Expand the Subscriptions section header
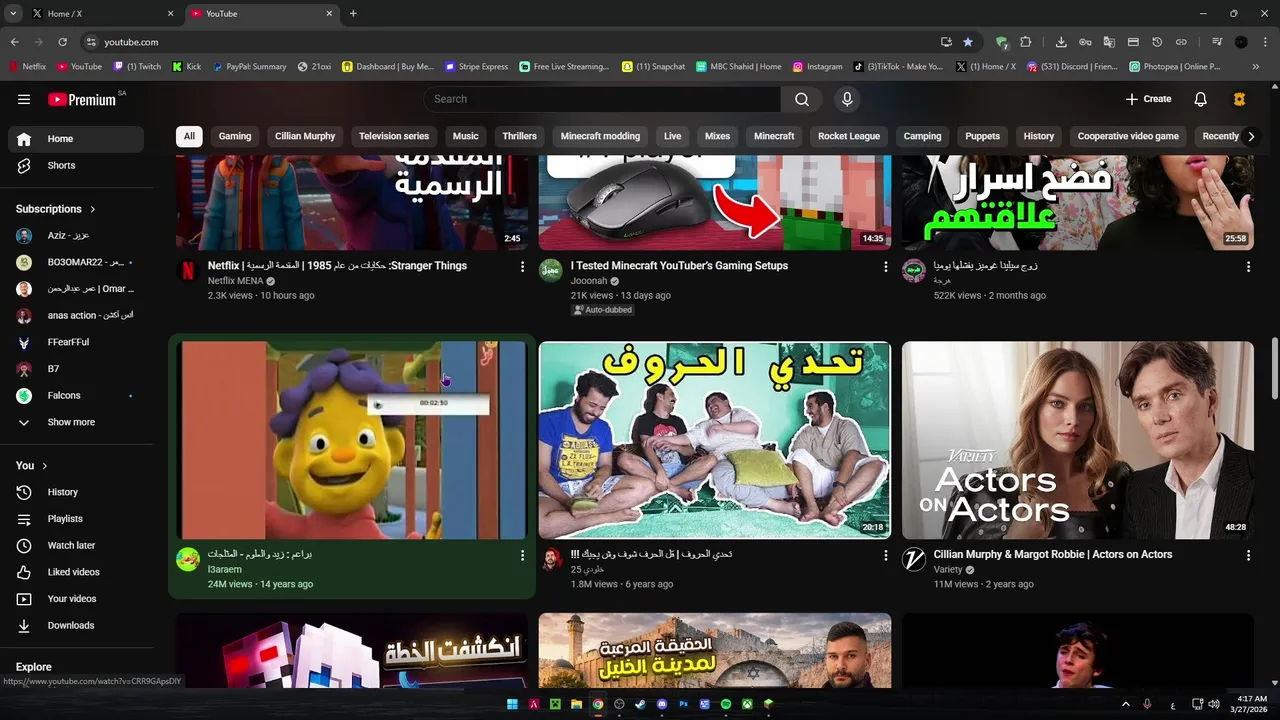Viewport: 1280px width, 720px height. click(56, 209)
